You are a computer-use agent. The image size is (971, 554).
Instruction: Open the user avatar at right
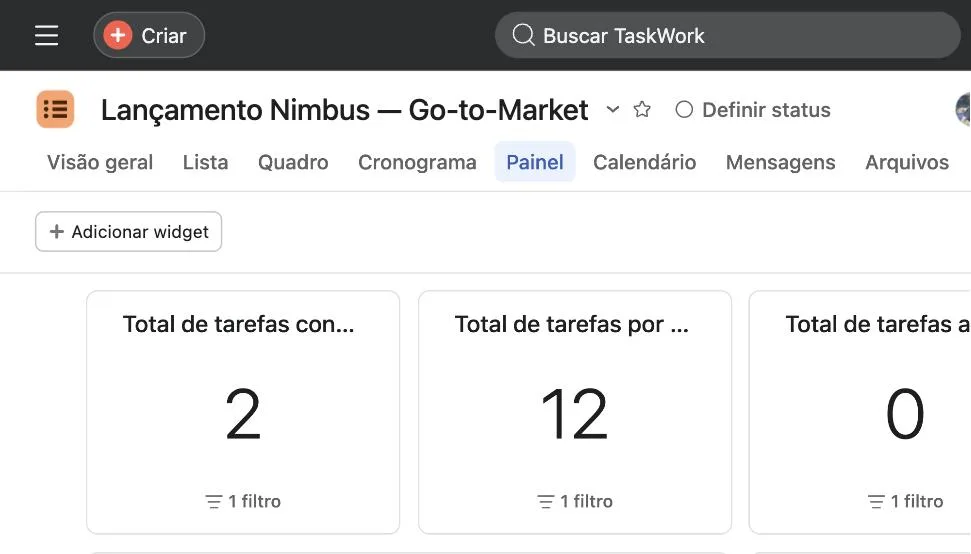964,110
